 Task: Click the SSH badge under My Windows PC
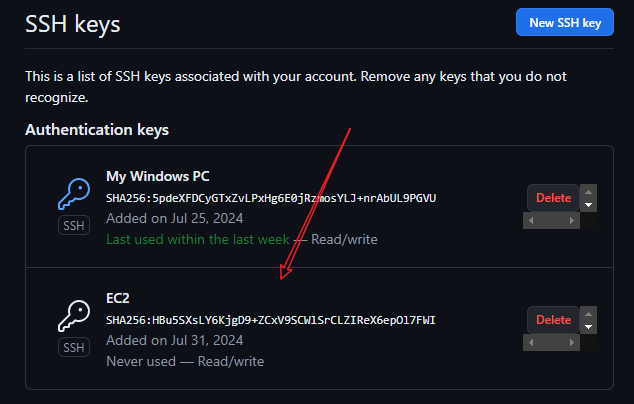[74, 226]
